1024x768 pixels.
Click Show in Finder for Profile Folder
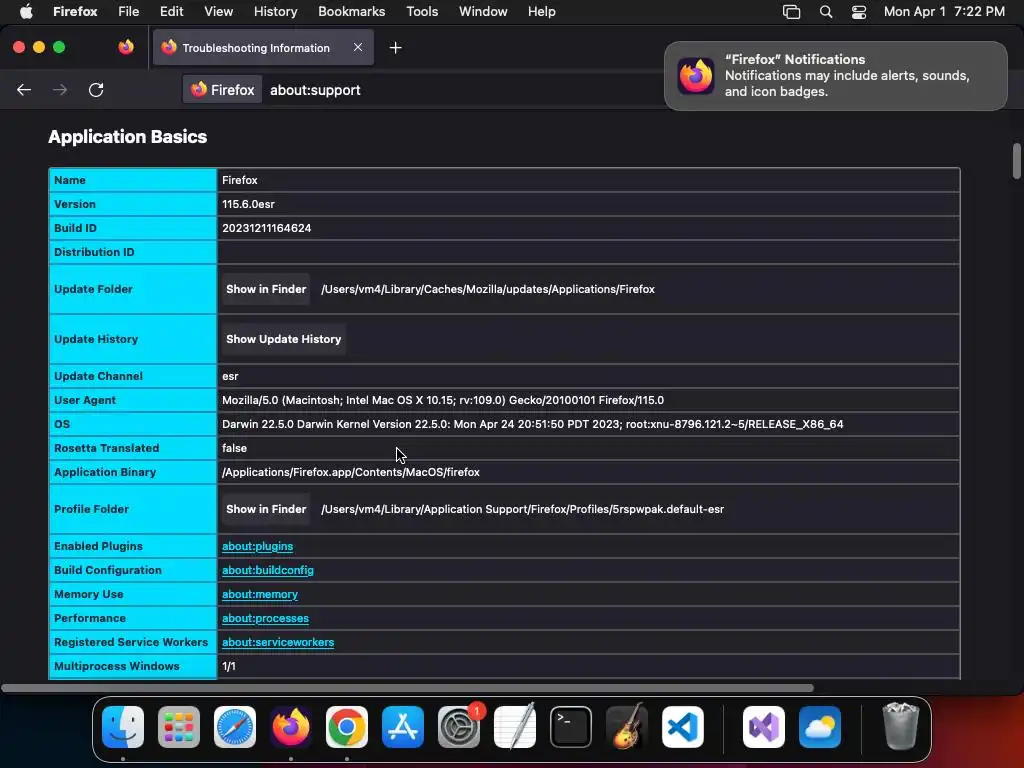tap(266, 509)
